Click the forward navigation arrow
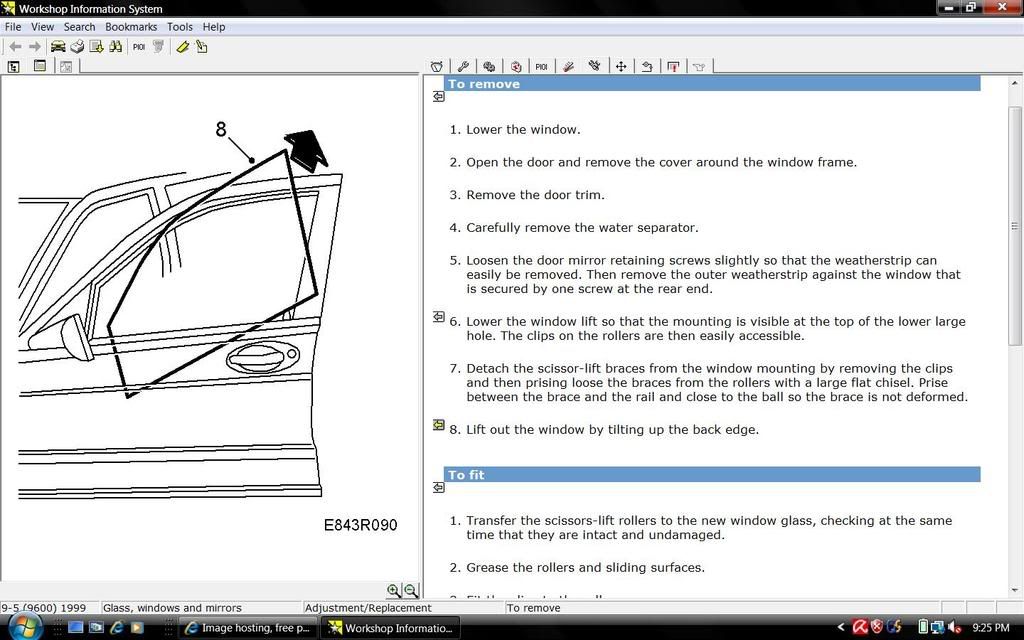1024x640 pixels. tap(33, 46)
